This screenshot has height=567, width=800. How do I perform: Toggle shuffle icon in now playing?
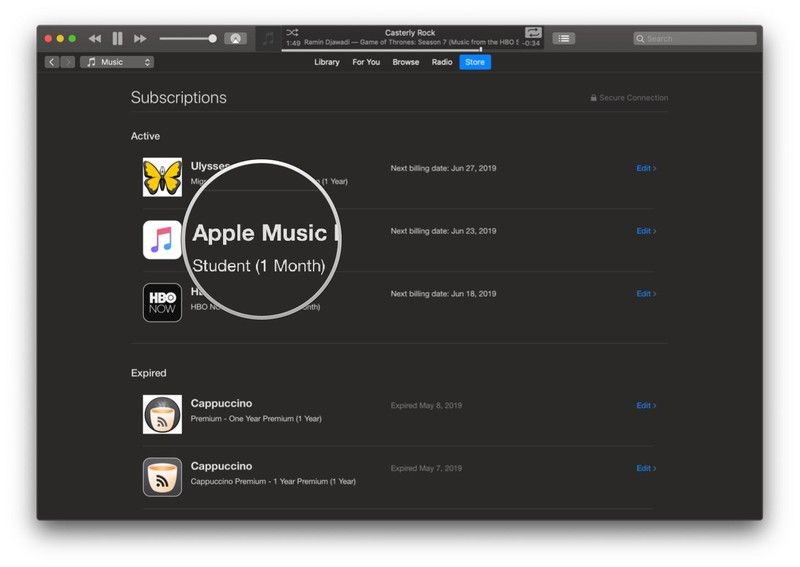[x=292, y=33]
